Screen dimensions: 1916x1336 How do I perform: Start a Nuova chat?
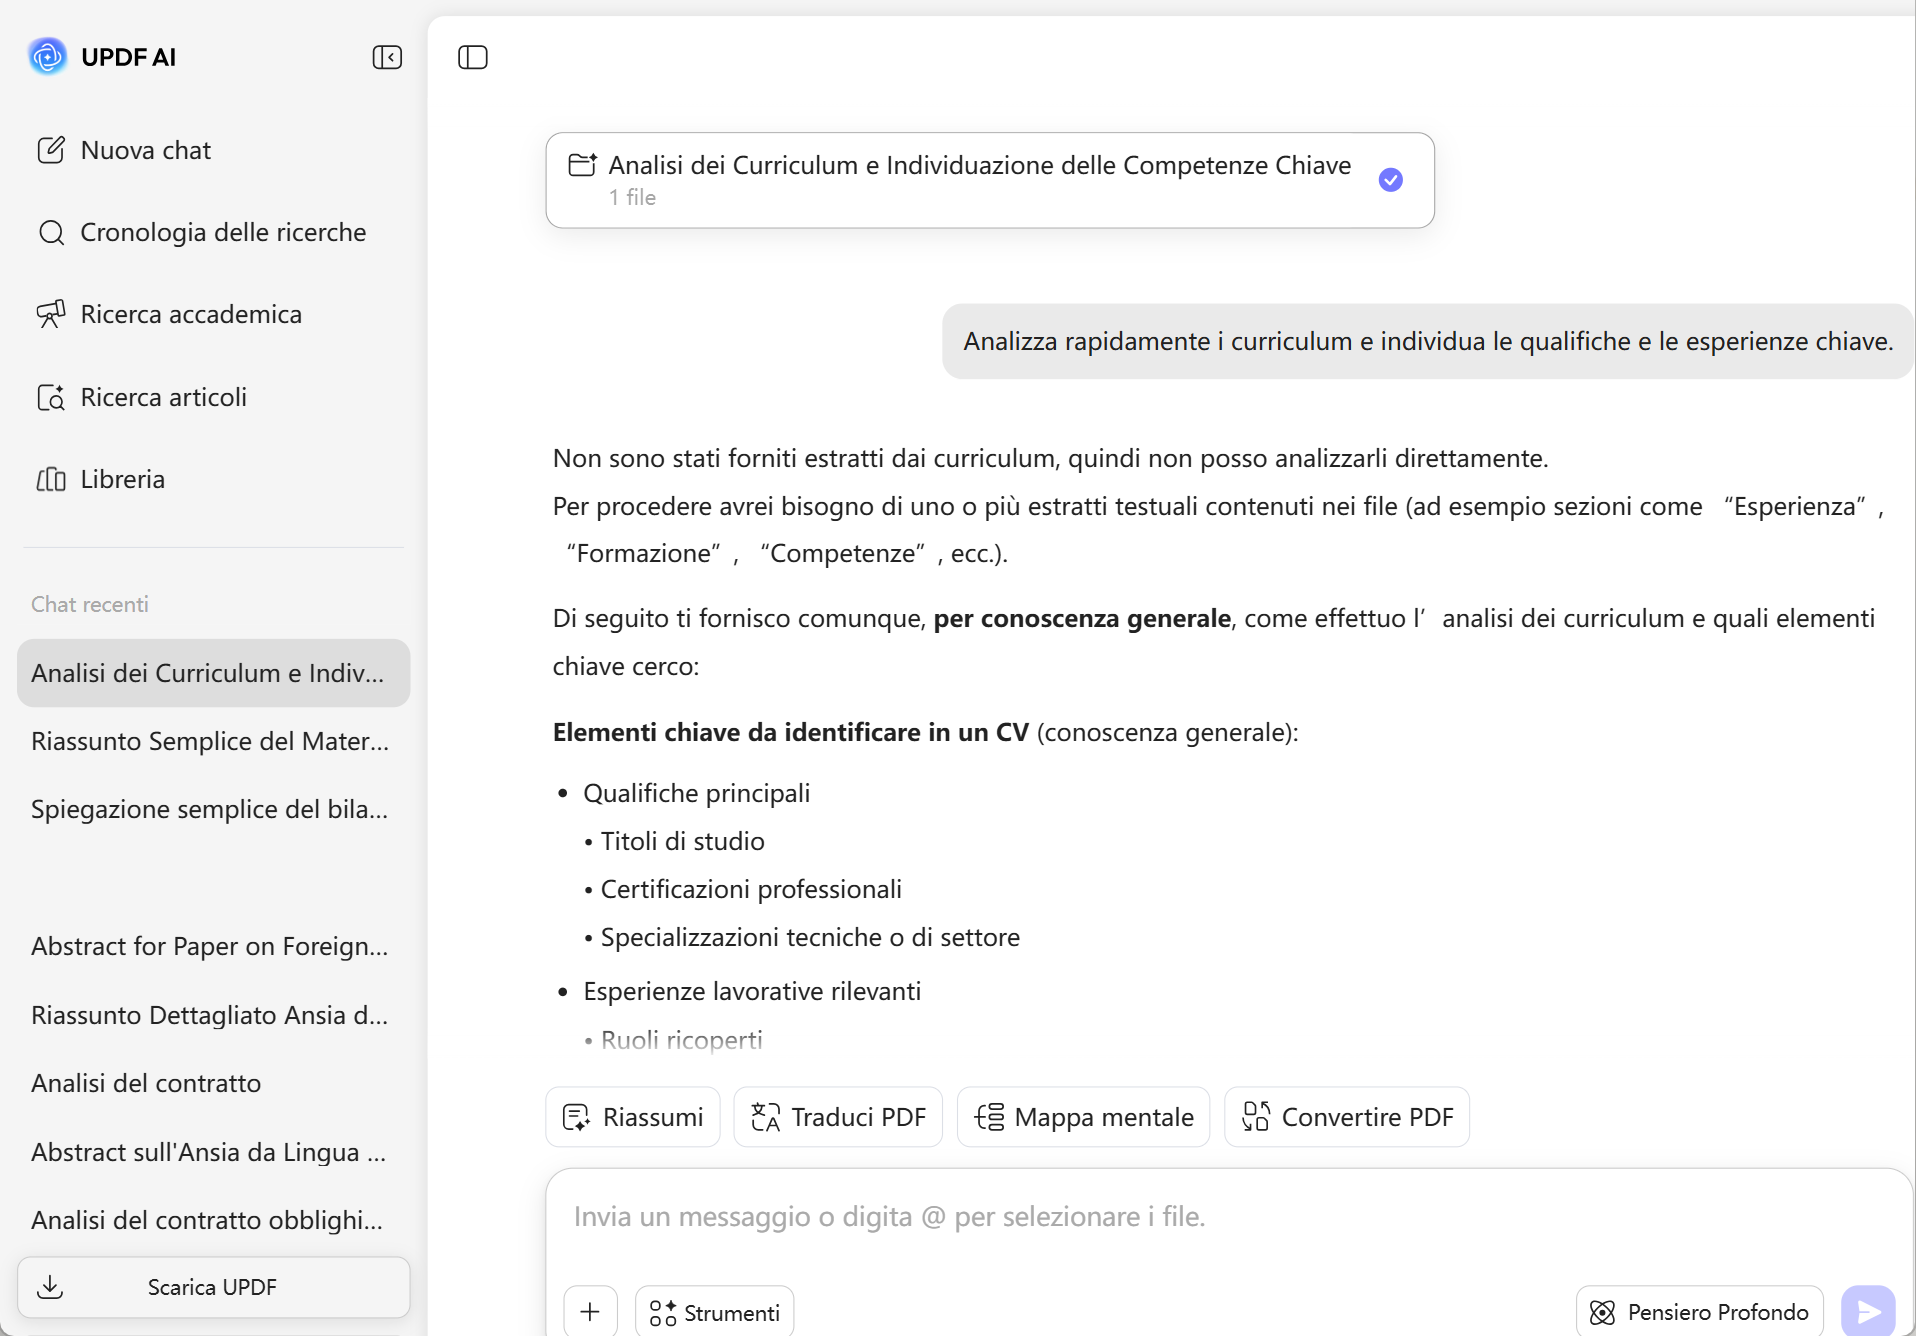pyautogui.click(x=146, y=150)
